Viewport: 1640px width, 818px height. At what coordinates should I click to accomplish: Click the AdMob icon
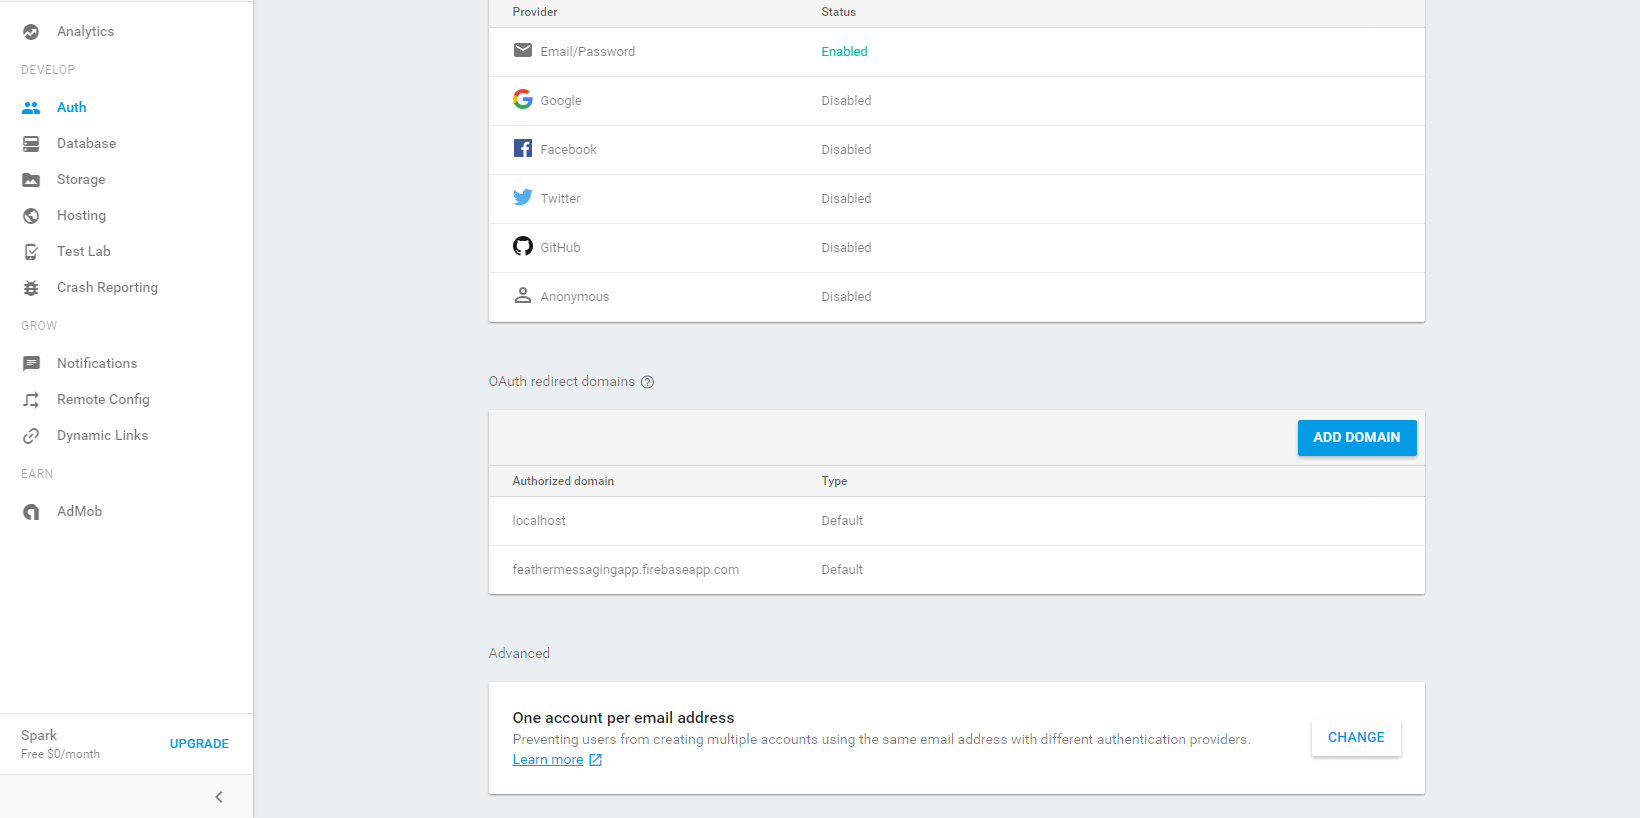coord(31,512)
